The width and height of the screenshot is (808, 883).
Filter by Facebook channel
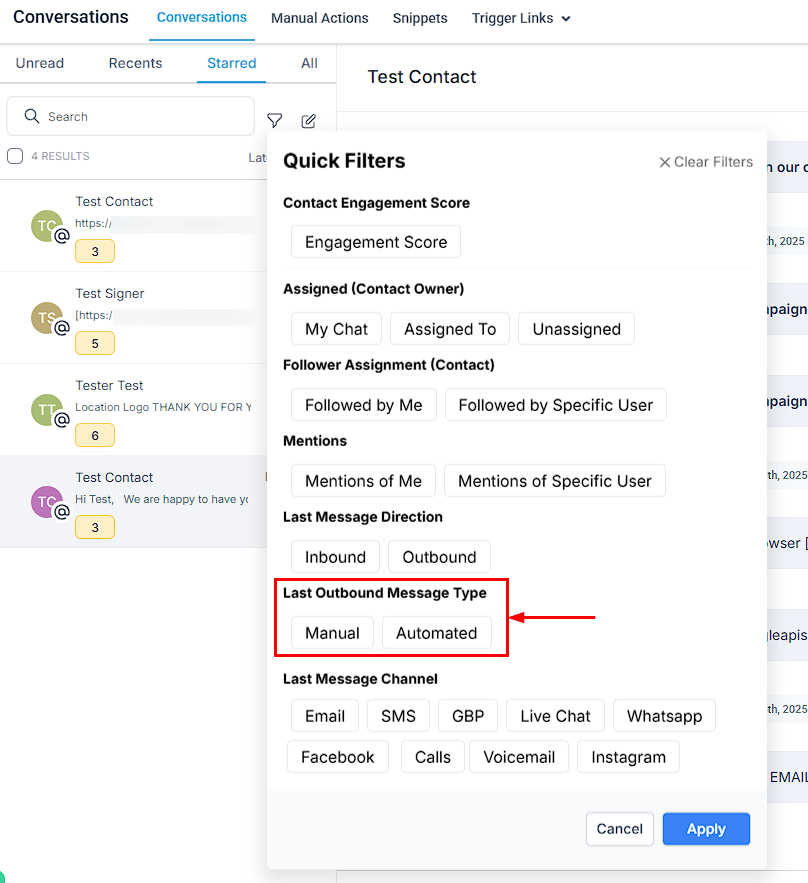(x=337, y=757)
